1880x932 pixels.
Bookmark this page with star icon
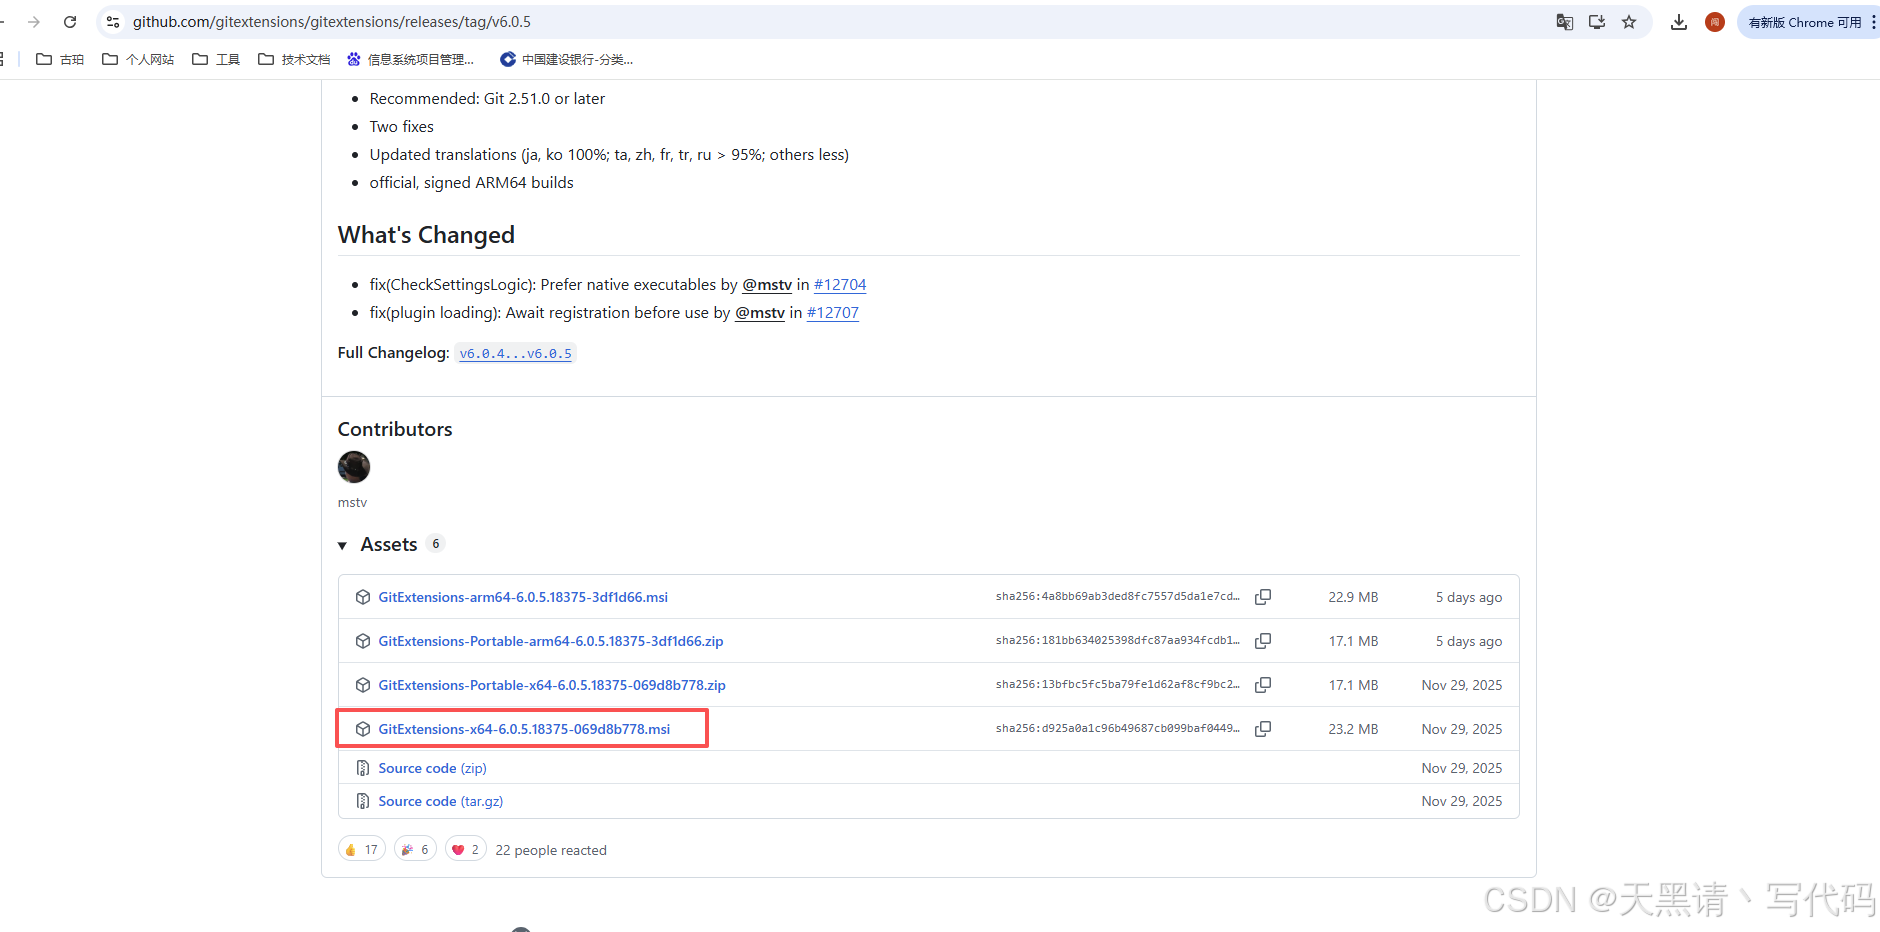[1629, 22]
